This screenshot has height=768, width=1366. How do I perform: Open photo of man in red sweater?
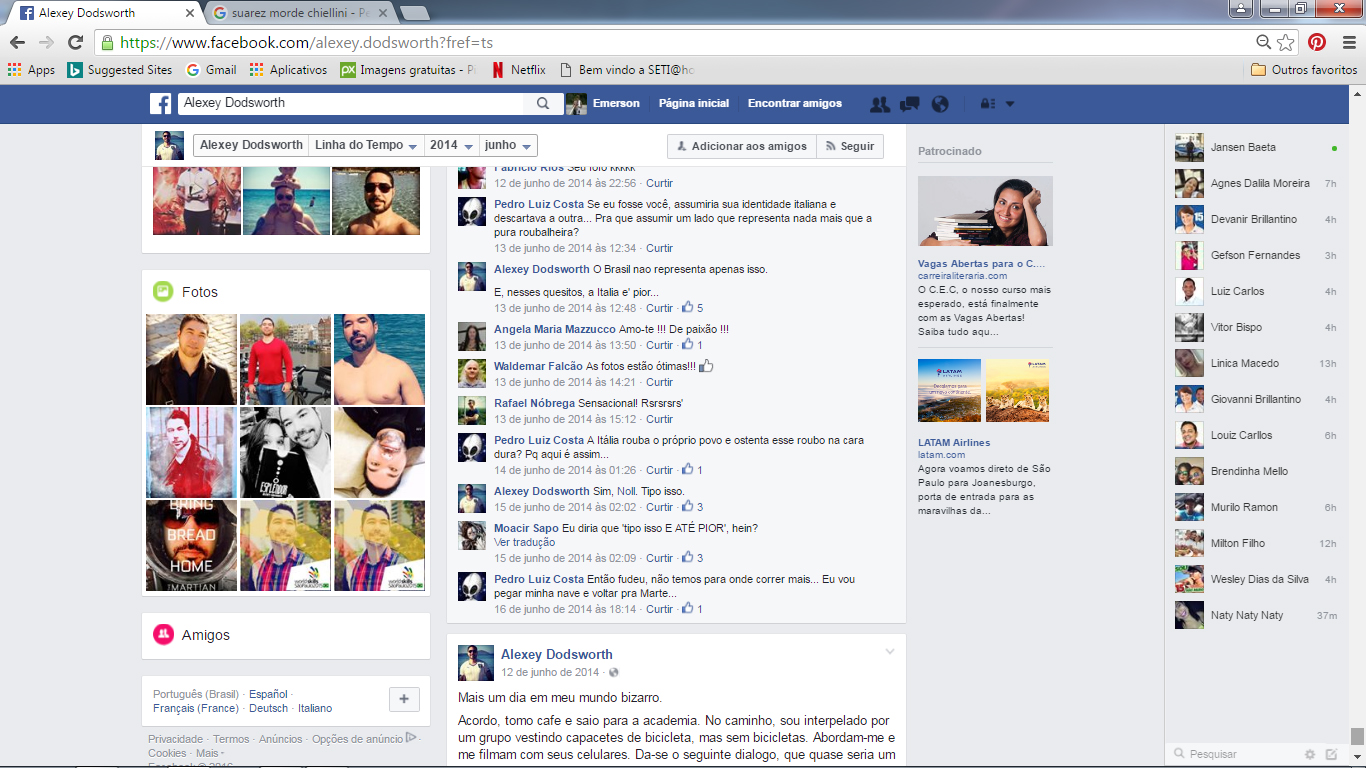[285, 359]
